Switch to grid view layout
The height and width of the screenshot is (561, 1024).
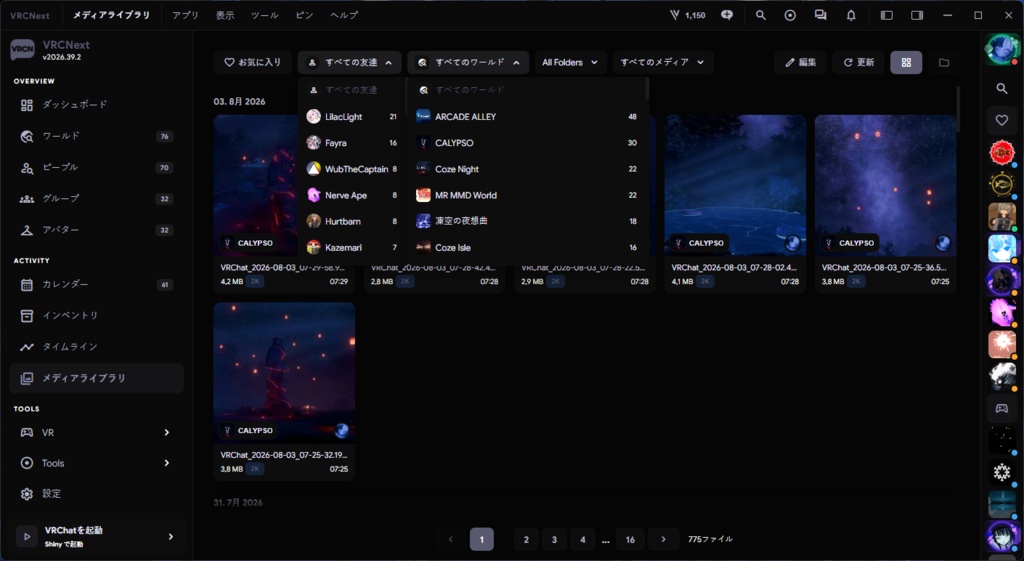coord(906,63)
